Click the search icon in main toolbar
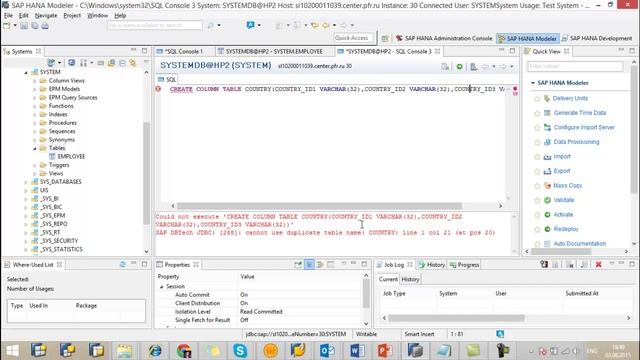640x360 pixels. (x=211, y=25)
